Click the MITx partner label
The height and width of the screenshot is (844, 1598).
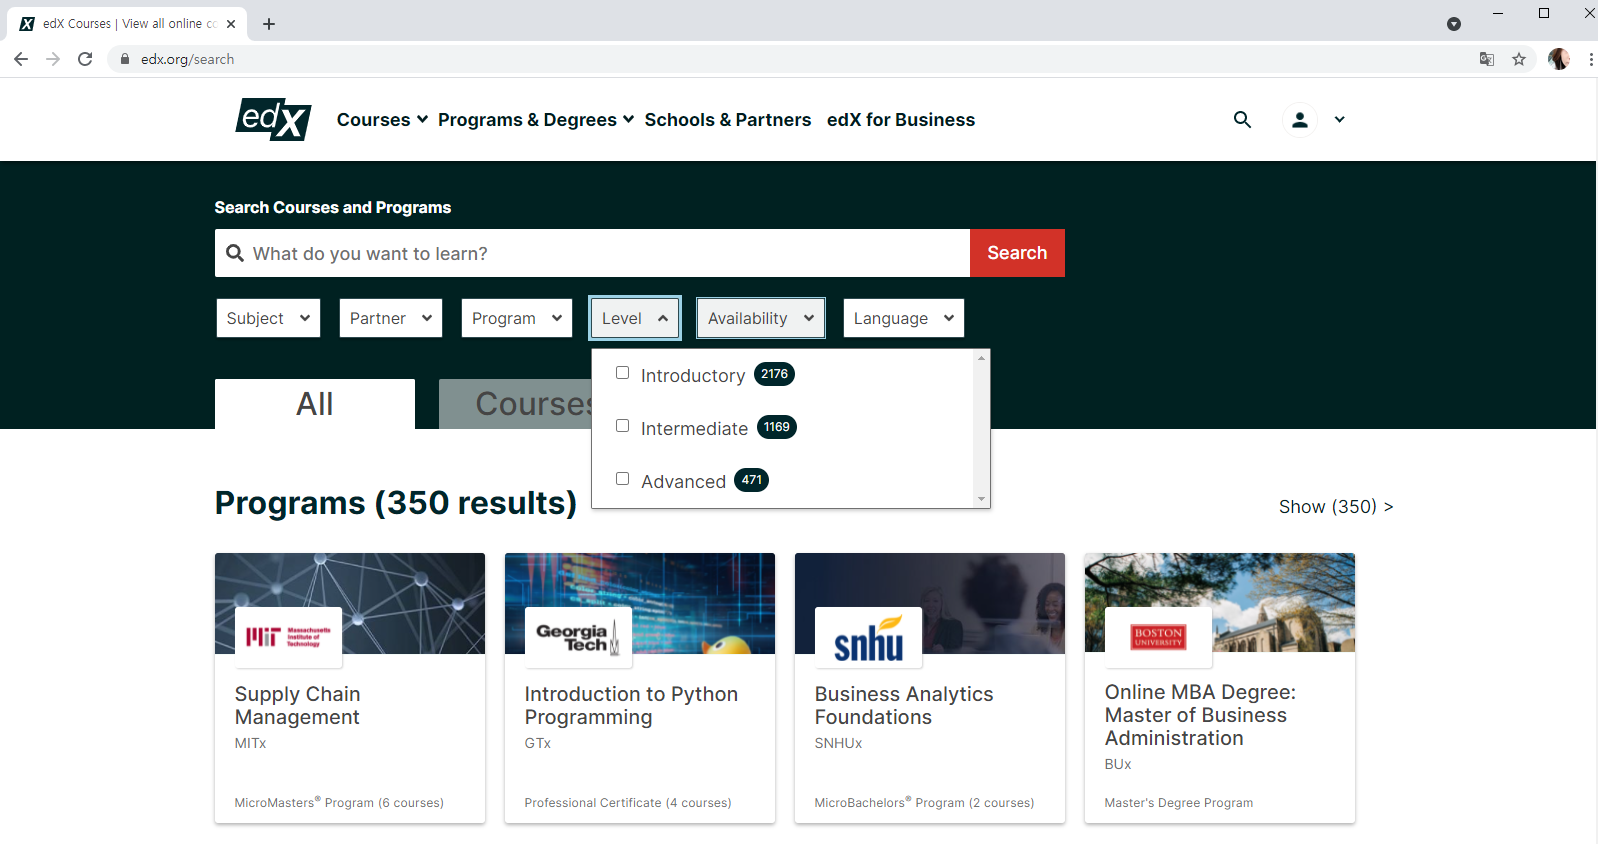point(250,743)
